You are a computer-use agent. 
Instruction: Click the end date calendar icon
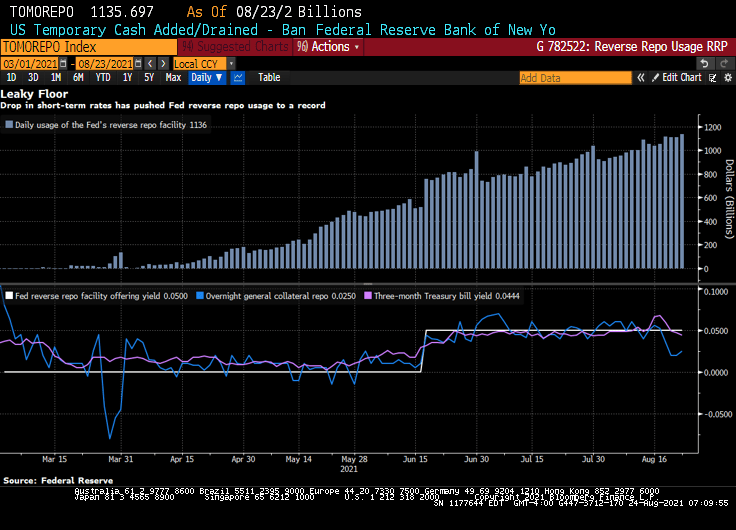coord(137,63)
